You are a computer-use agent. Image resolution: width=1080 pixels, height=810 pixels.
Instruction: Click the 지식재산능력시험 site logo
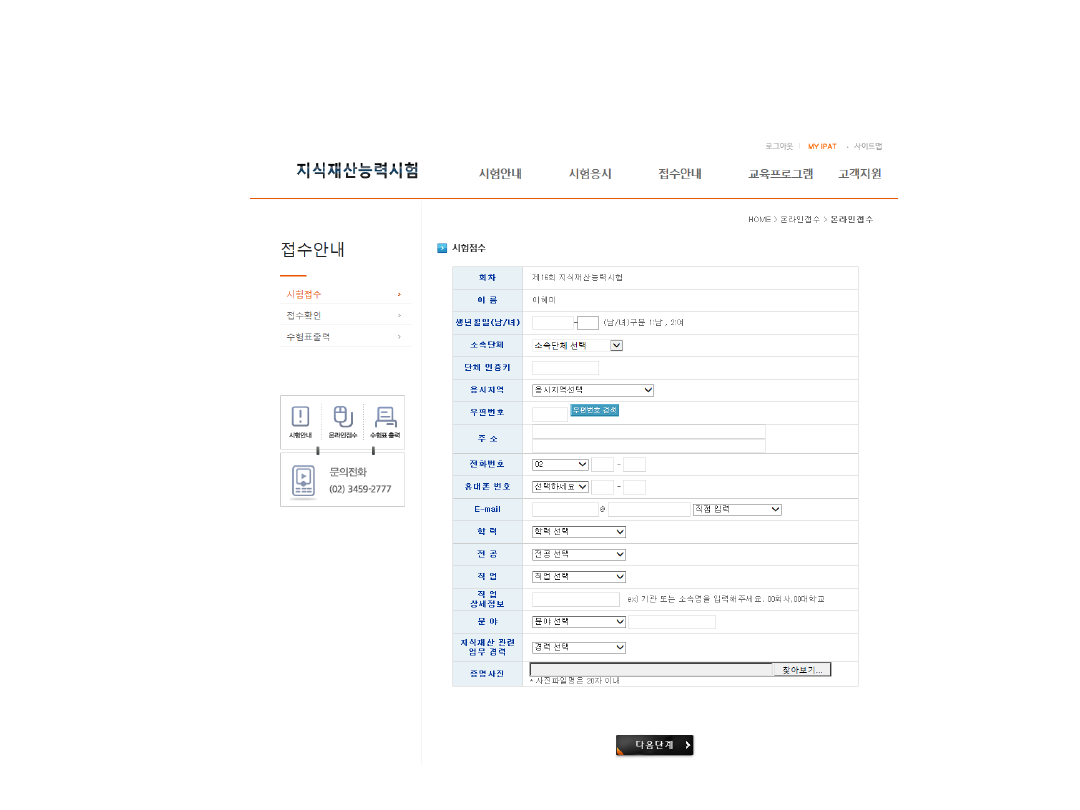[357, 170]
